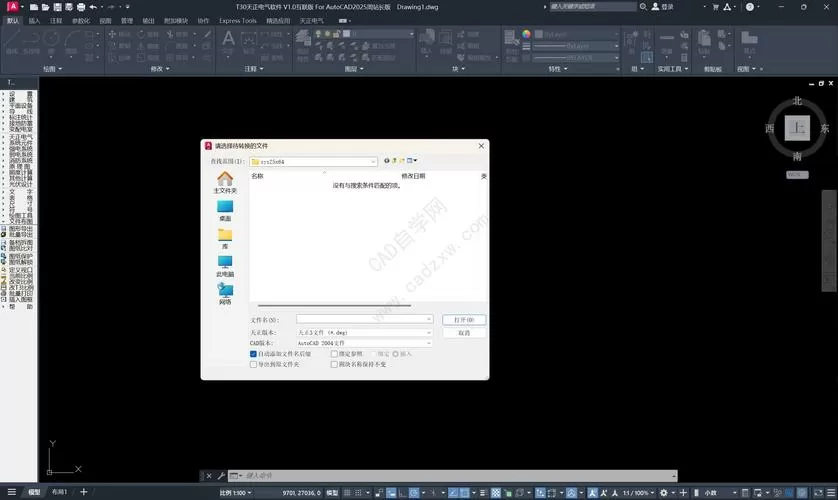Image resolution: width=838 pixels, height=500 pixels.
Task: Select the large Text 'A' tool
Action: pos(228,38)
